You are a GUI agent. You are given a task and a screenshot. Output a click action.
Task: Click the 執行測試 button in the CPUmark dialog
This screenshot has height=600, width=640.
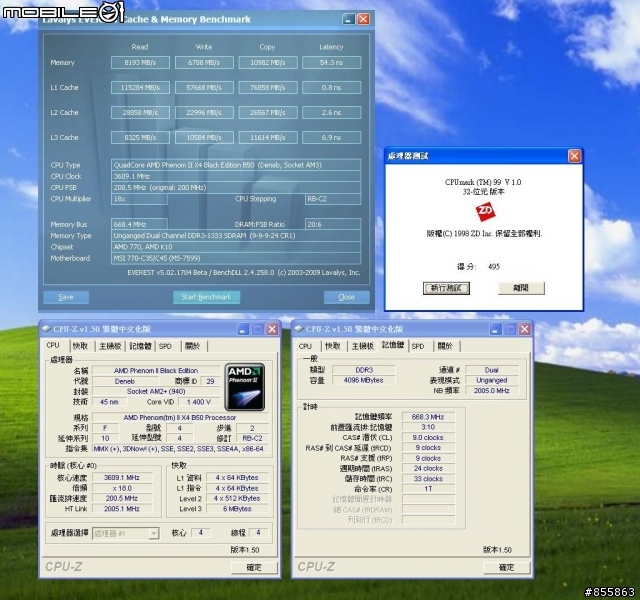[x=446, y=288]
